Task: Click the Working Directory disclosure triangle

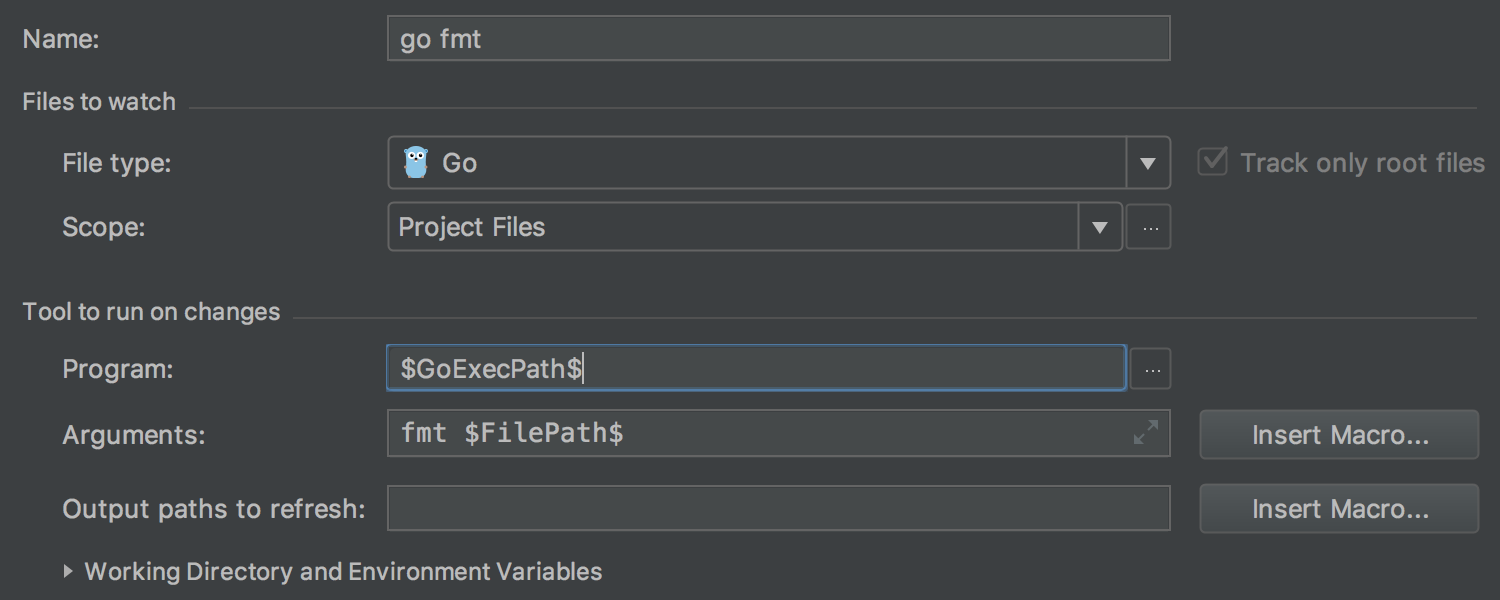Action: pyautogui.click(x=68, y=571)
